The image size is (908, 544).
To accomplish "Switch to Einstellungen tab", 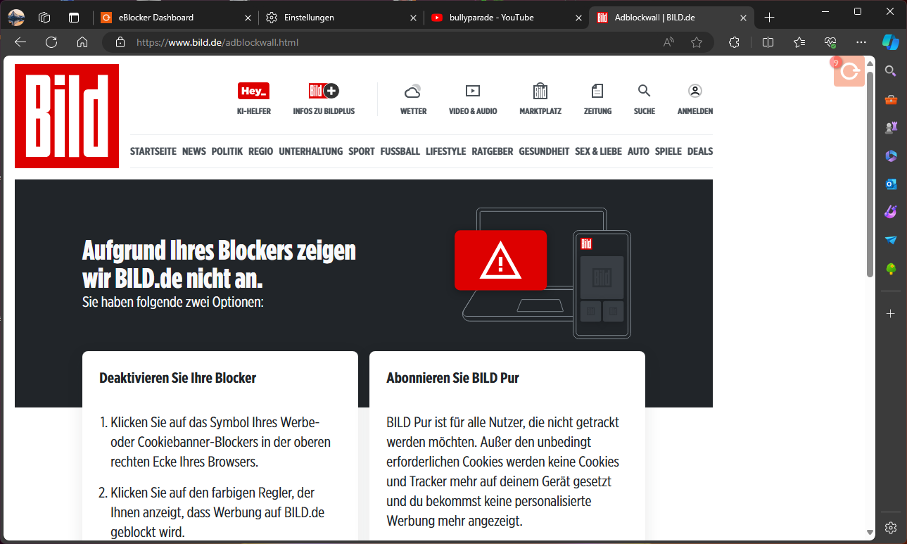I will pyautogui.click(x=342, y=17).
